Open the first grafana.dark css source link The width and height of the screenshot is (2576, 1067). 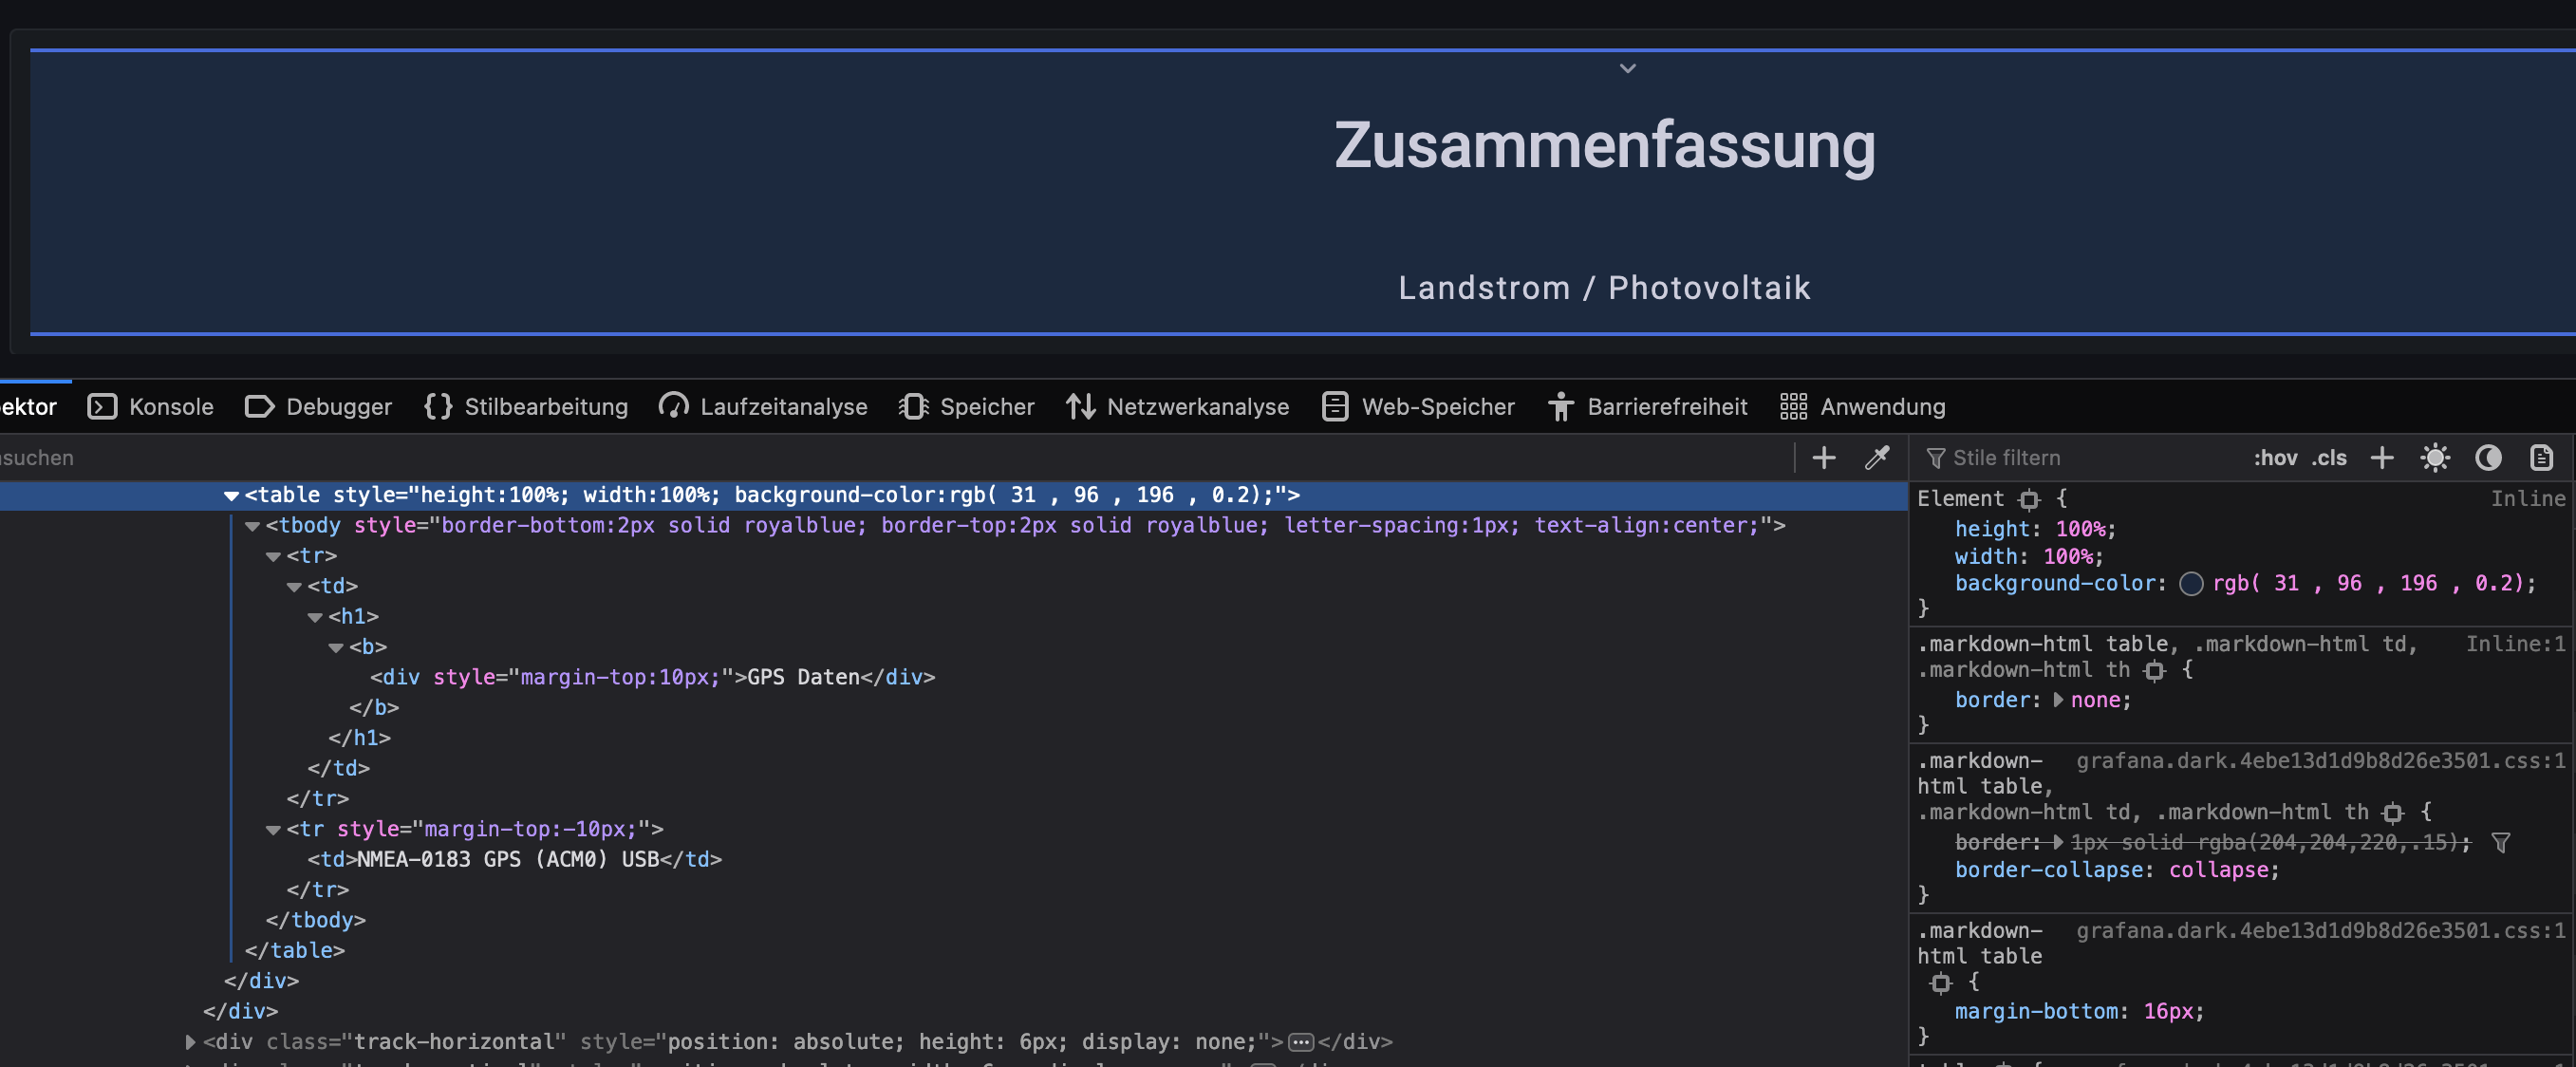coord(2320,761)
